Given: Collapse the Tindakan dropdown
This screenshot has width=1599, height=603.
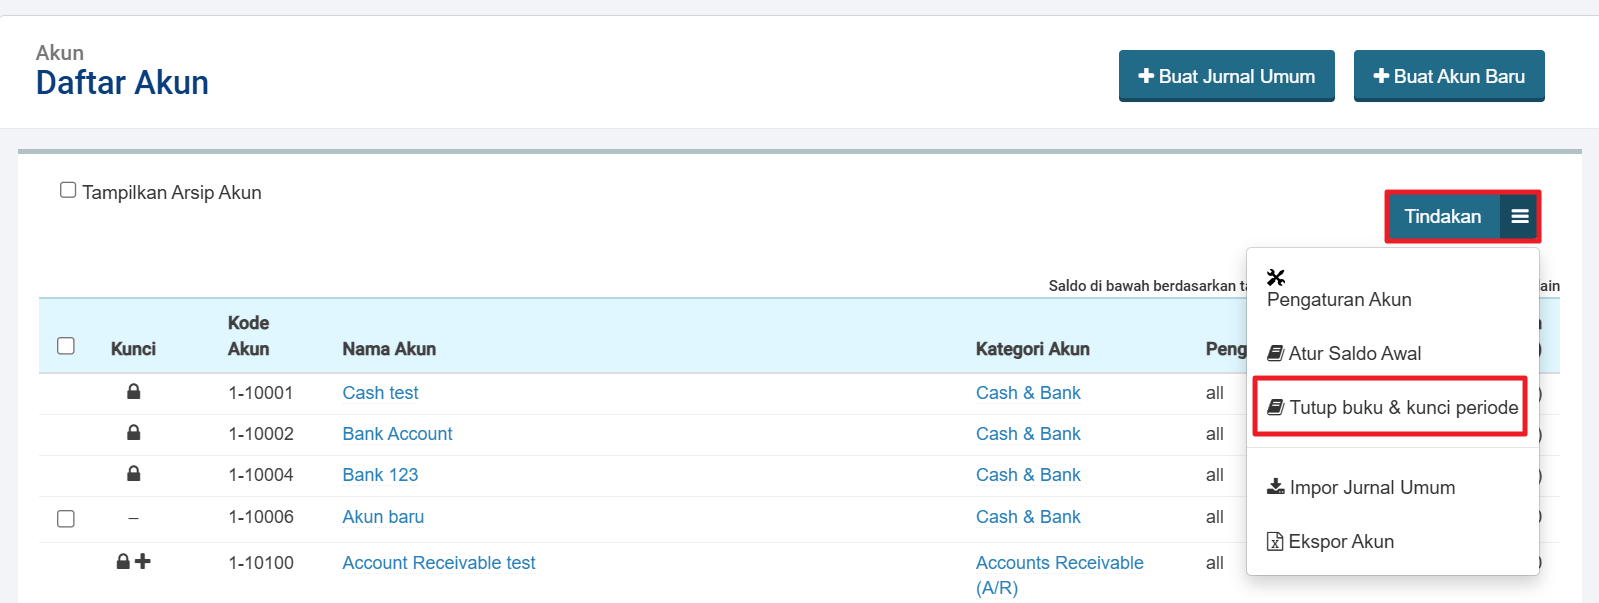Looking at the screenshot, I should coord(1443,217).
